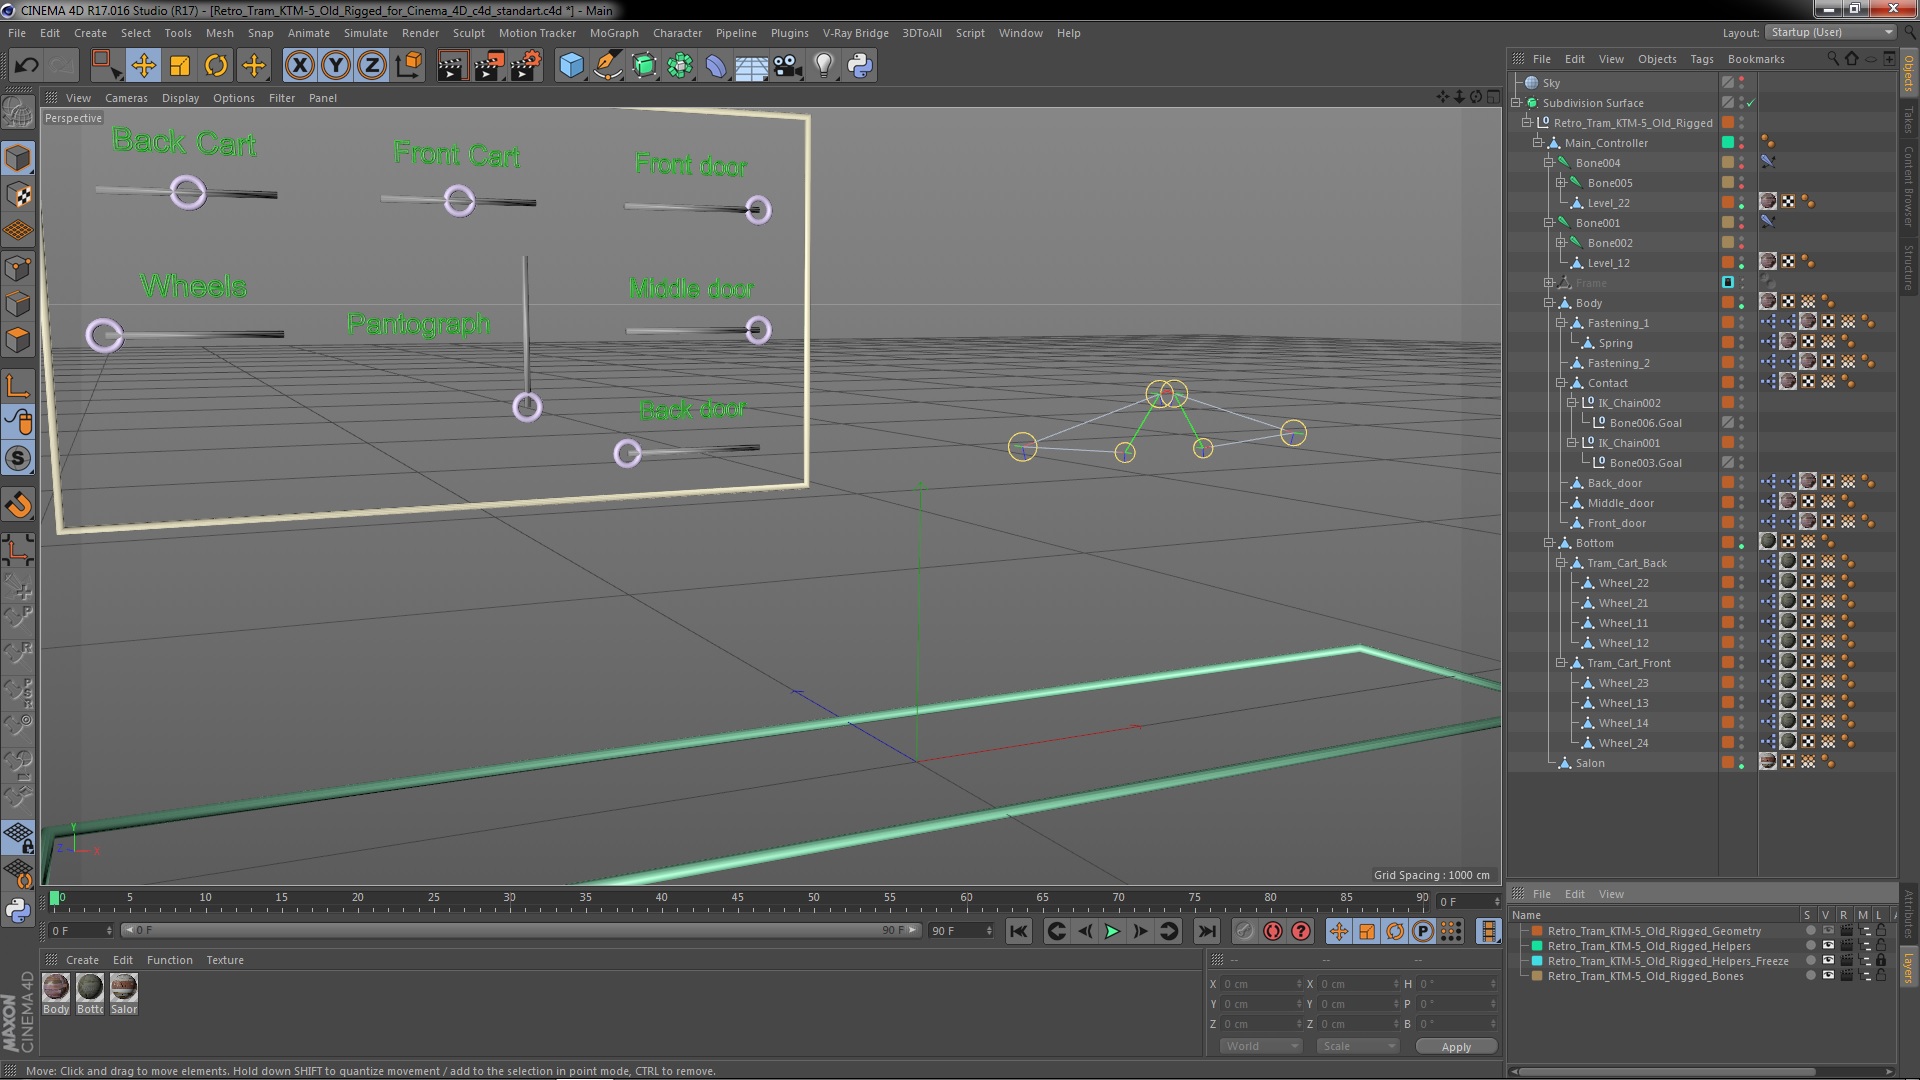Click the Sky object visibility dots
The width and height of the screenshot is (1920, 1080).
1741,83
